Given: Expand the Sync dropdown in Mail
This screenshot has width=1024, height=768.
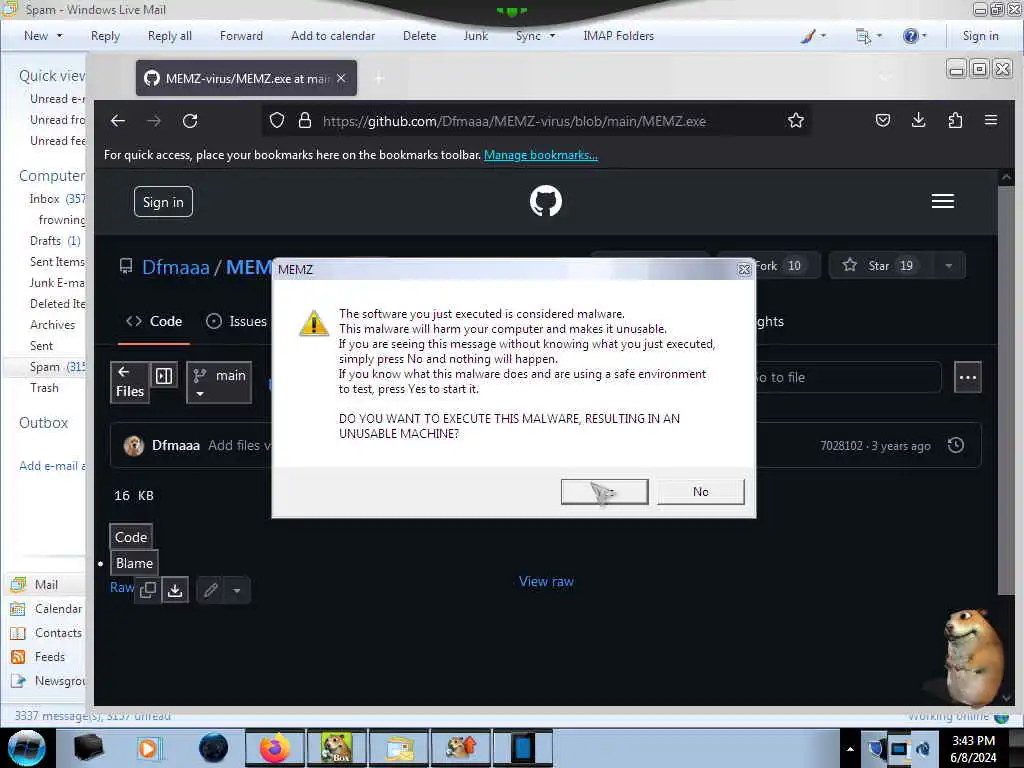Looking at the screenshot, I should pos(552,36).
